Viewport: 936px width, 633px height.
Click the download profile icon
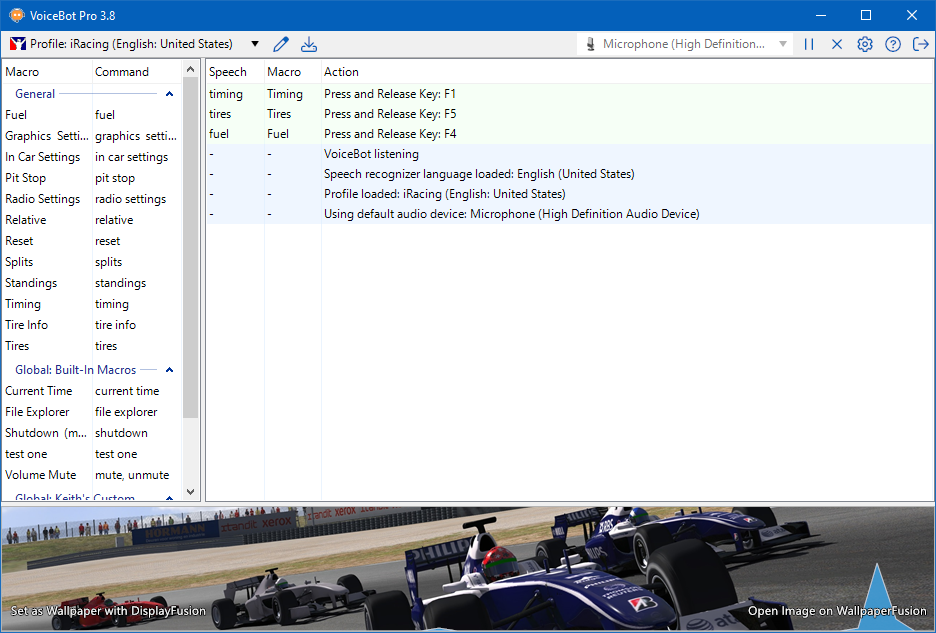(309, 44)
